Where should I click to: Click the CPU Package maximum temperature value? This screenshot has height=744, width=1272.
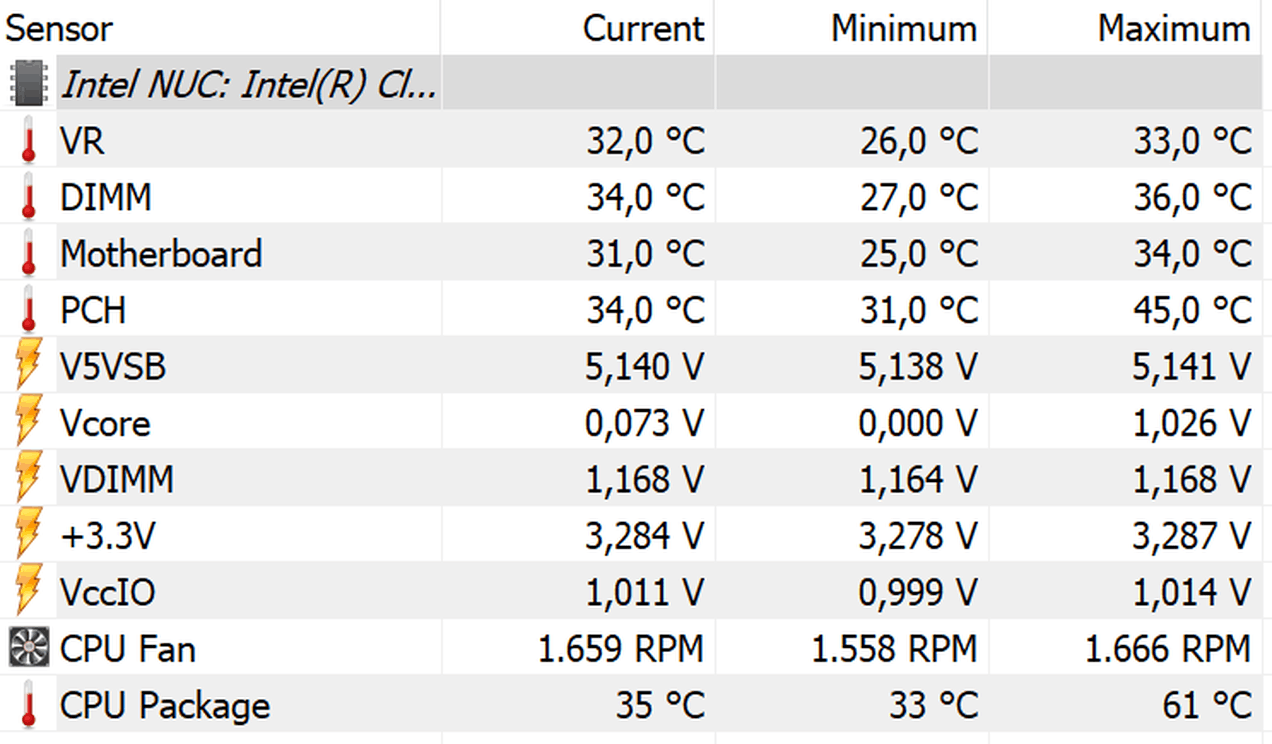coord(1207,705)
